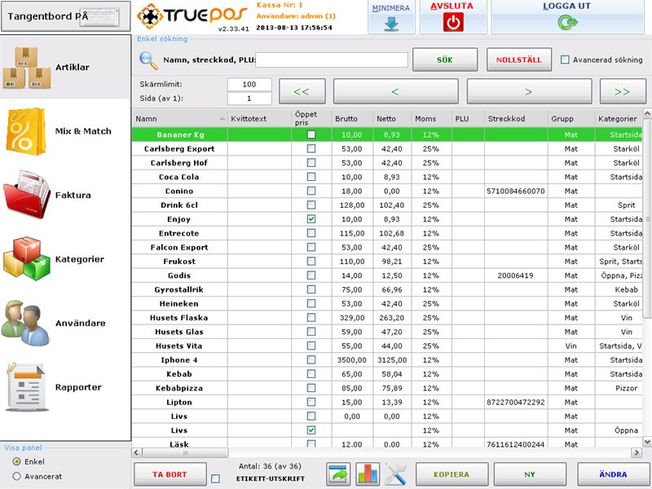This screenshot has height=489, width=652.
Task: Go to next page with > button
Action: point(529,91)
